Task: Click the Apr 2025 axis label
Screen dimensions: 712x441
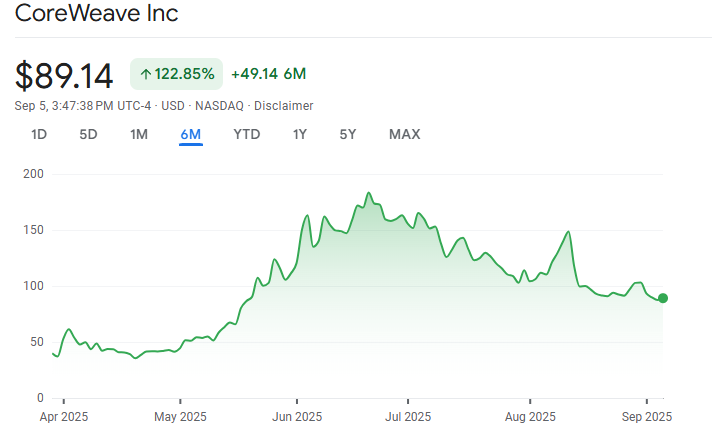Action: 62,416
